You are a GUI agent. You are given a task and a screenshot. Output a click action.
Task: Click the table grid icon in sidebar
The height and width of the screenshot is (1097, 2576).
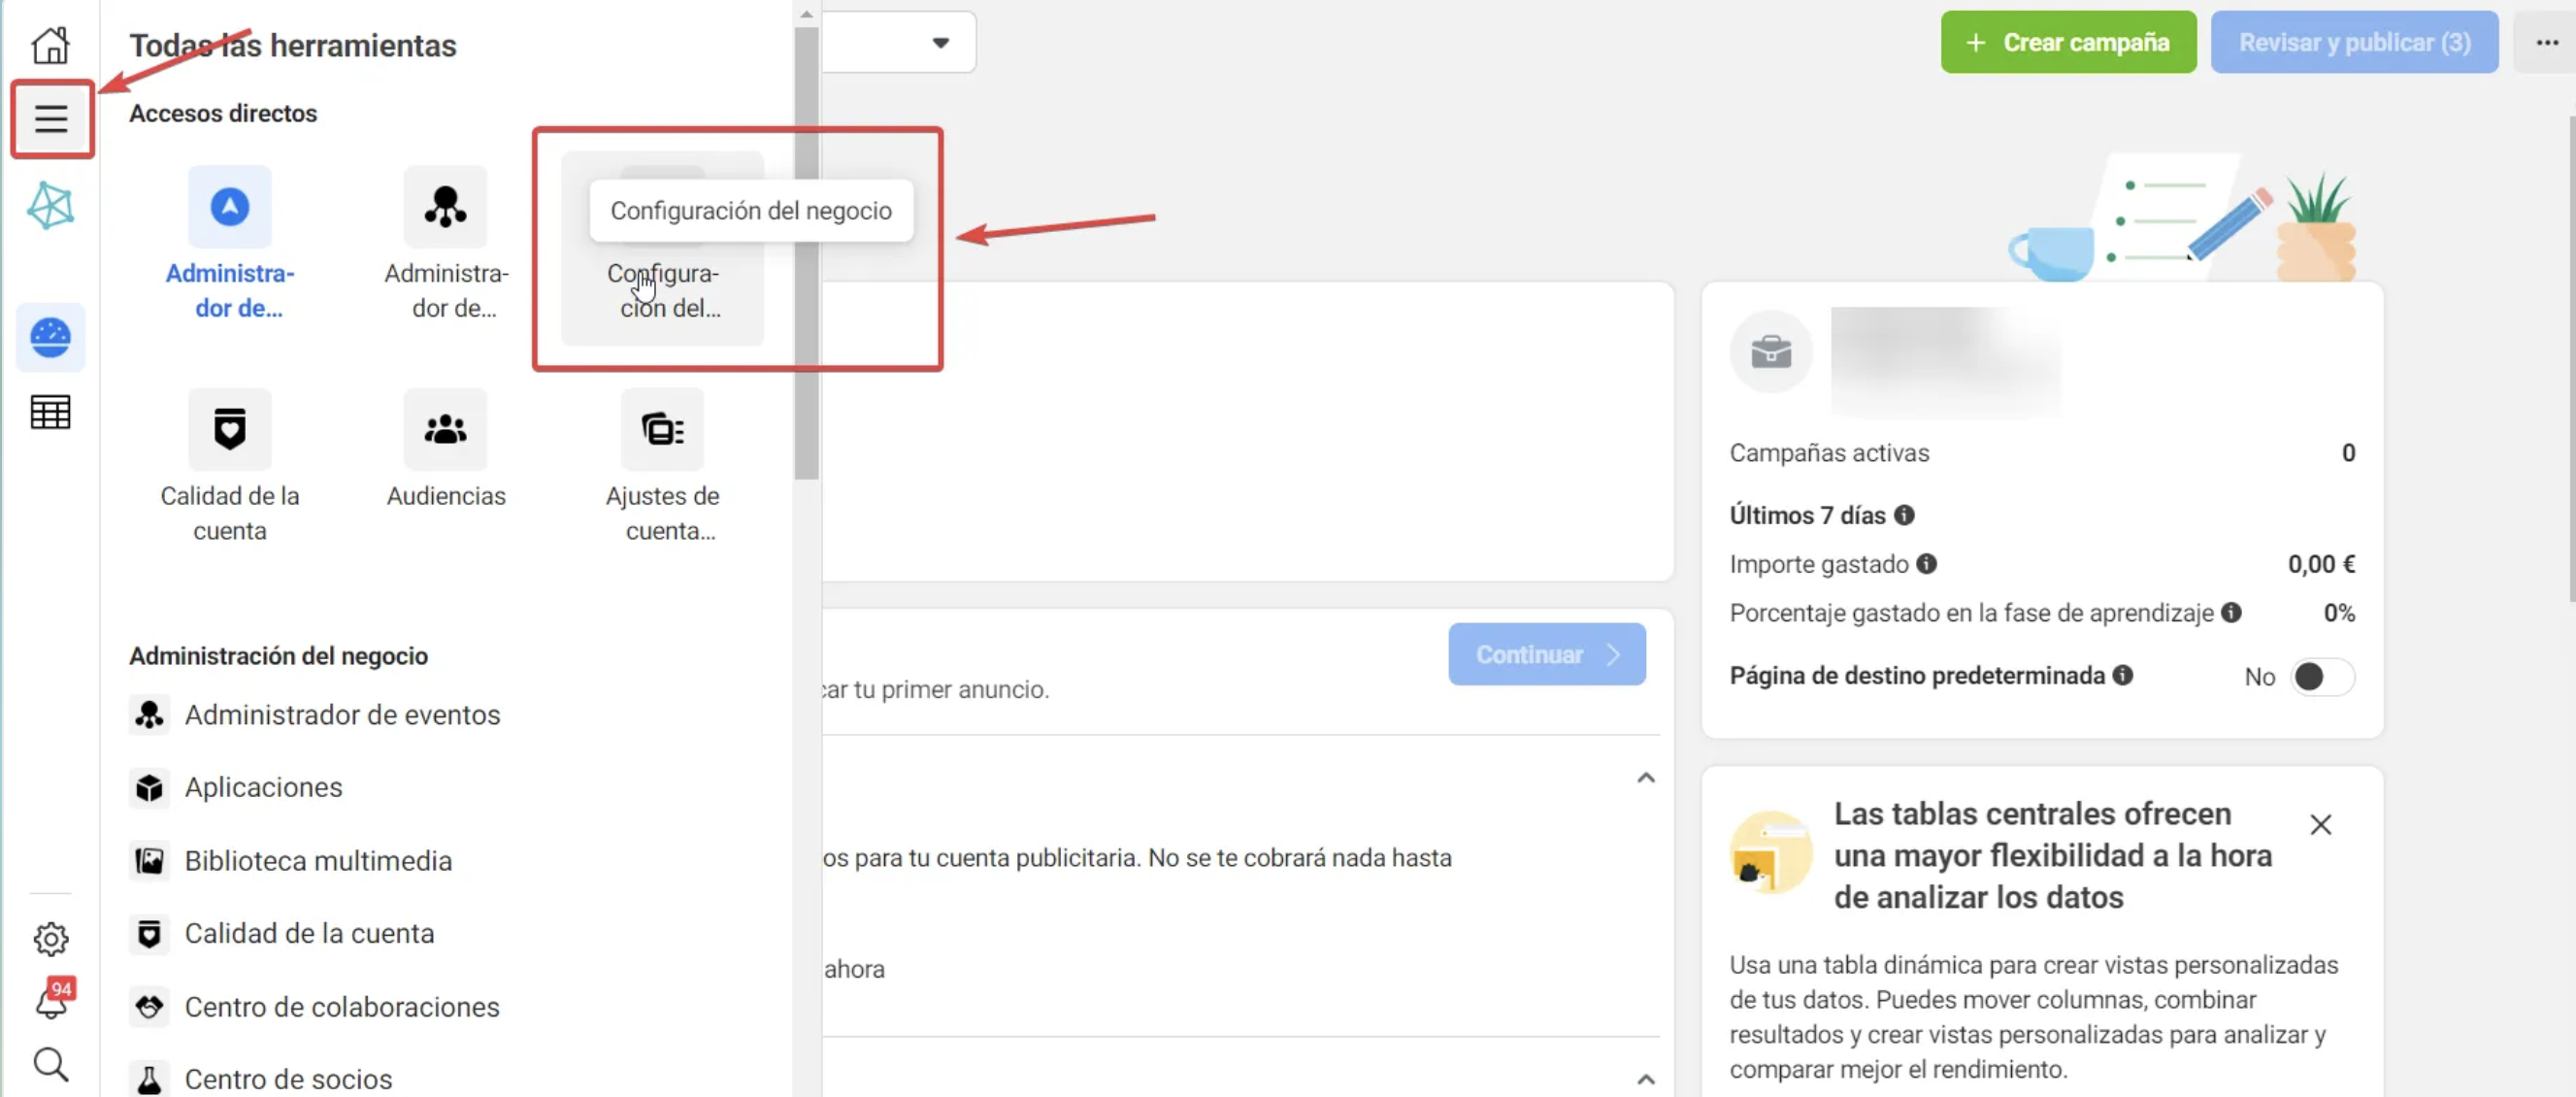[x=51, y=412]
